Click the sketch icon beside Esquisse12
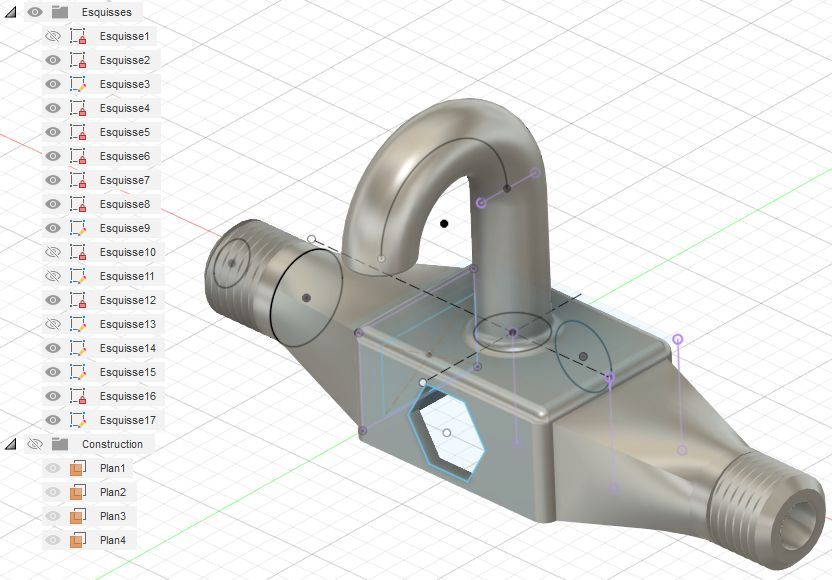The height and width of the screenshot is (580, 832). click(78, 300)
